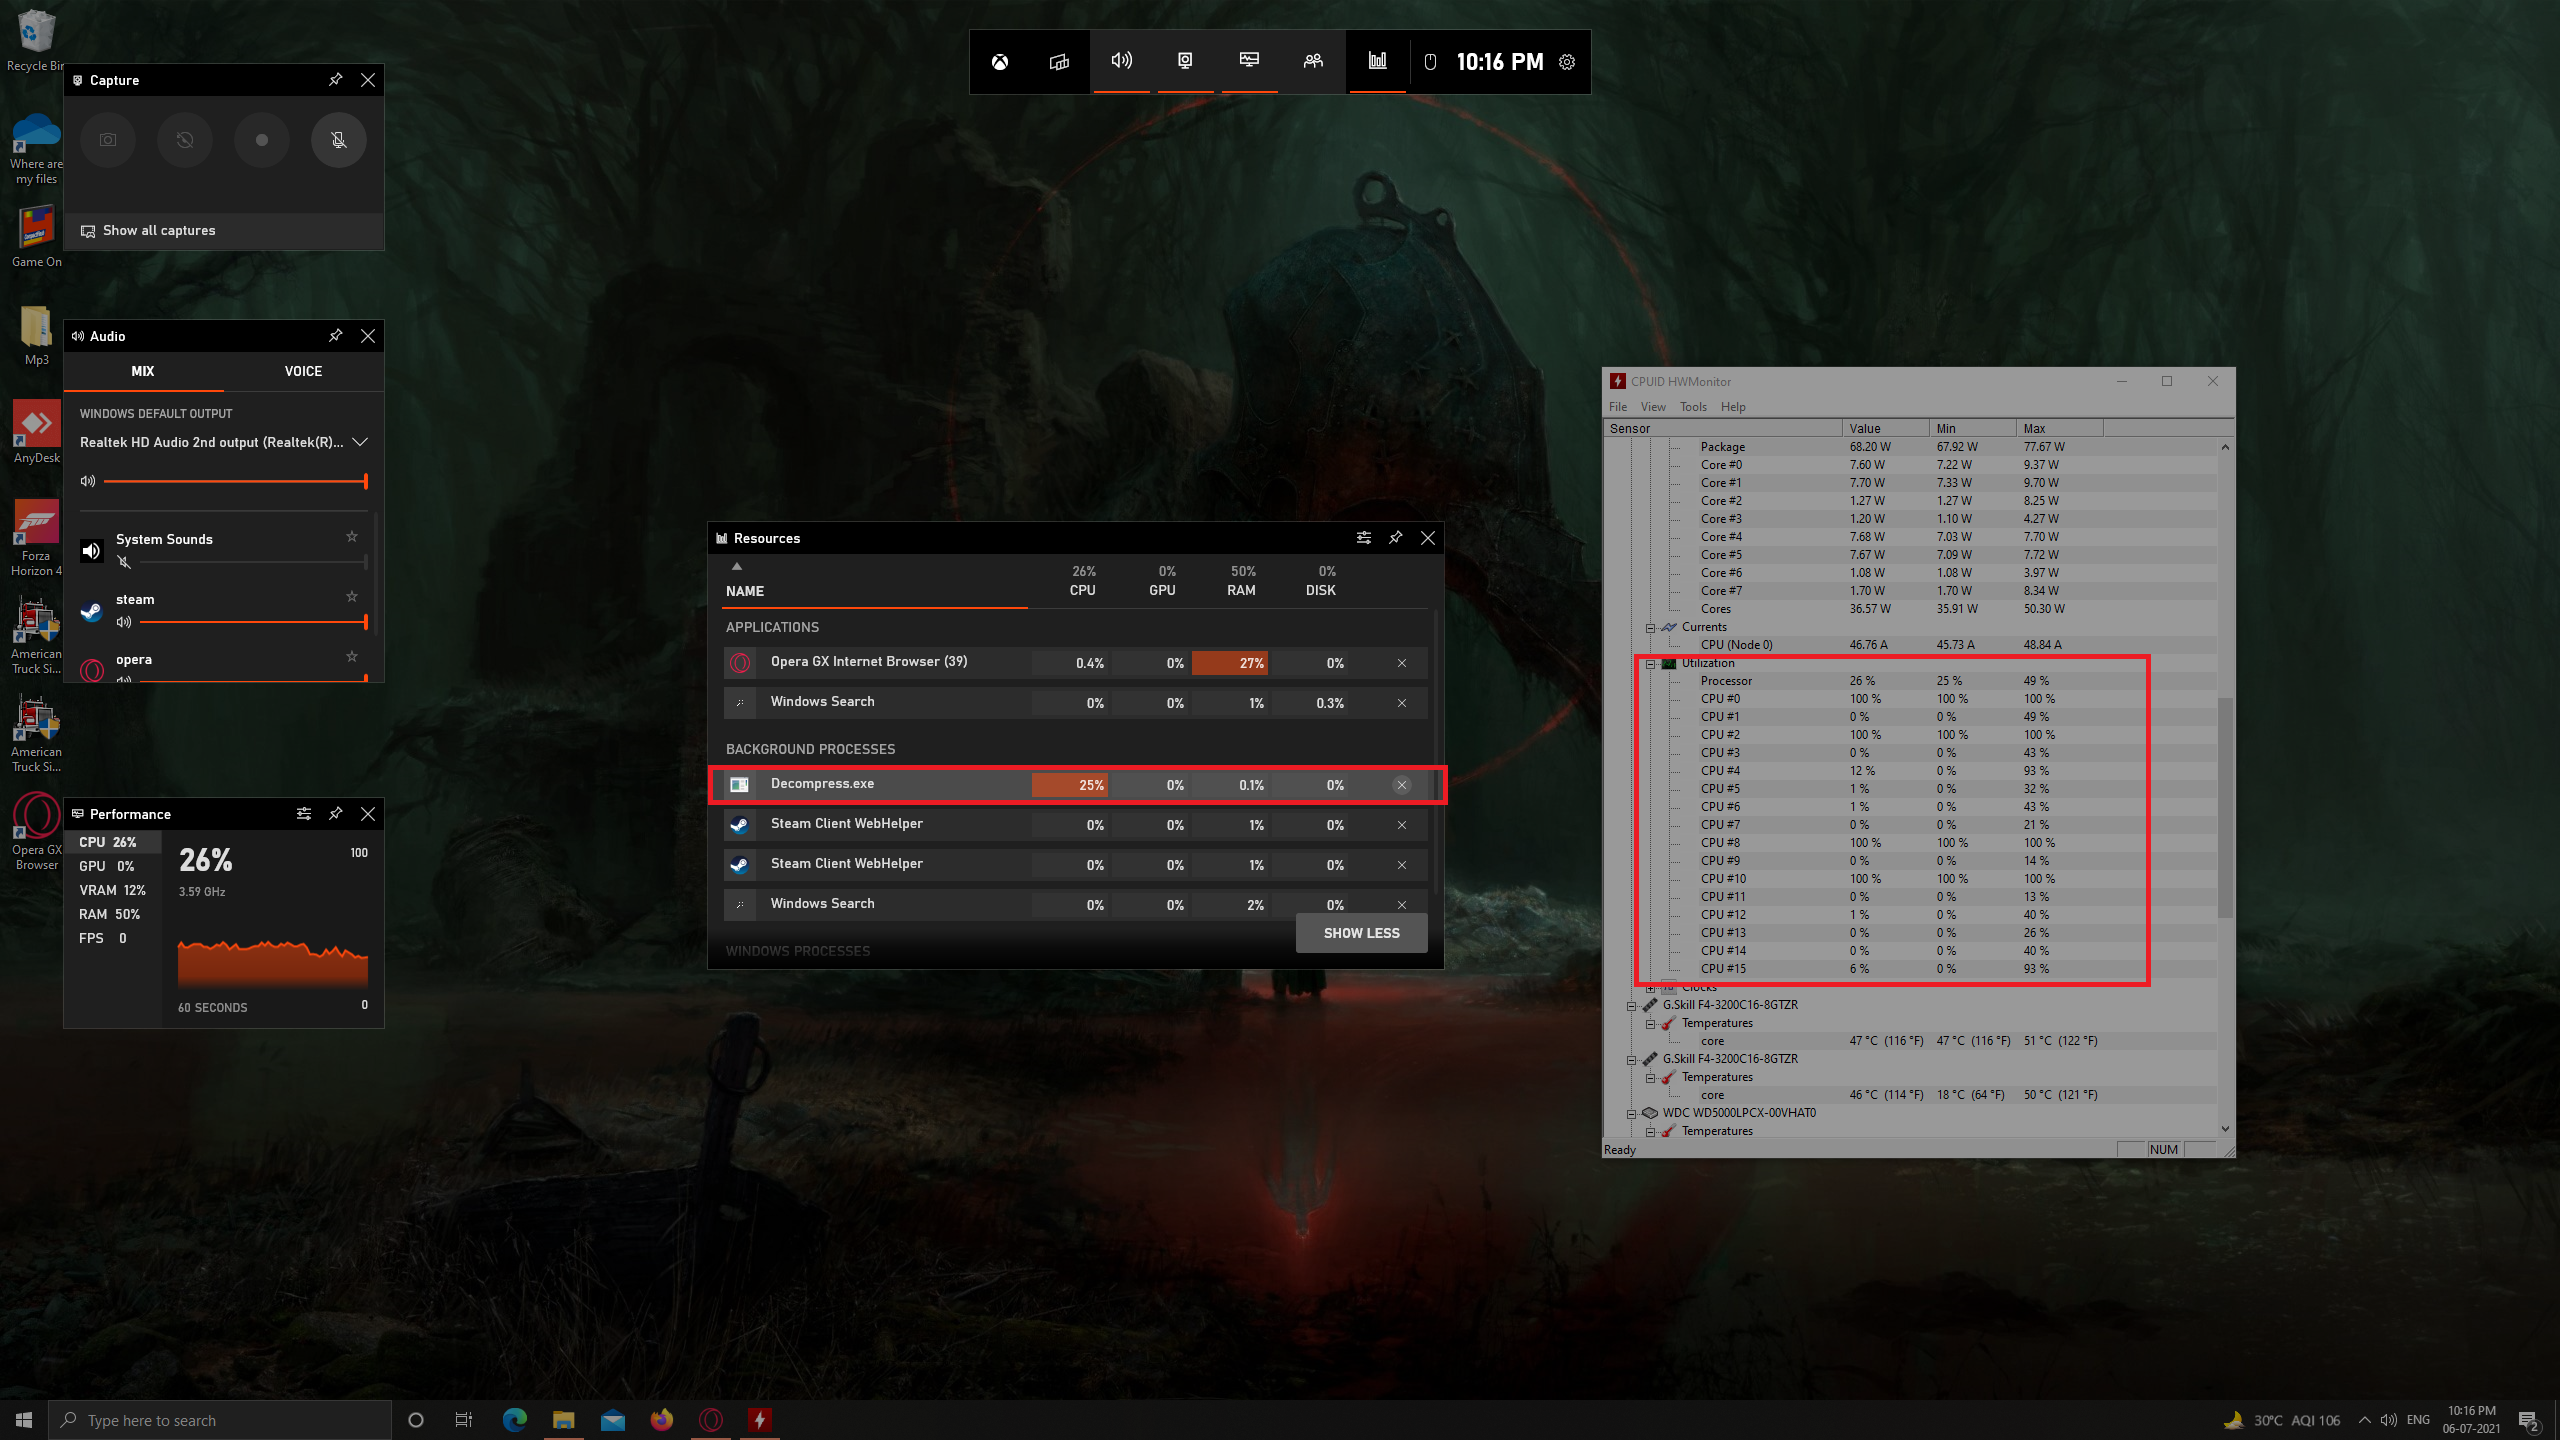Screen dimensions: 2560x1440
Task: Show the RAM graph in Performance
Action: [112, 914]
